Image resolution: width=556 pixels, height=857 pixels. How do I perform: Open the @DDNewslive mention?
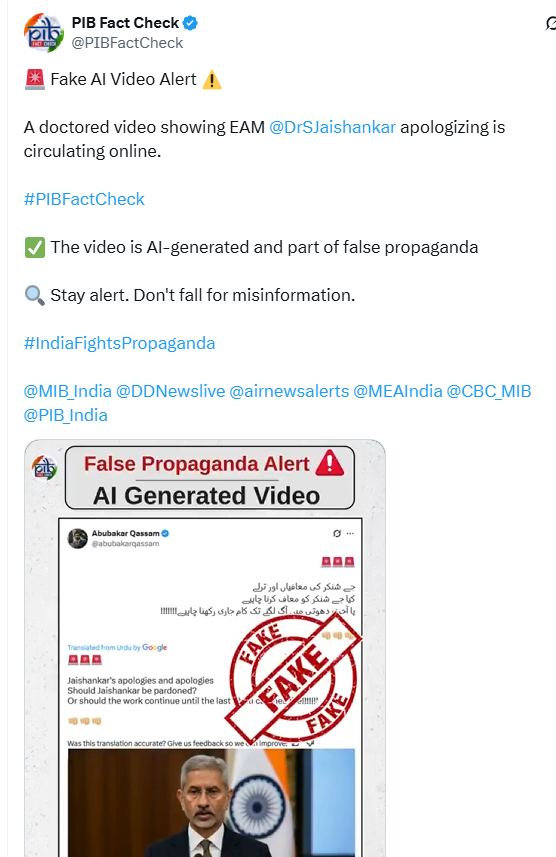(171, 391)
